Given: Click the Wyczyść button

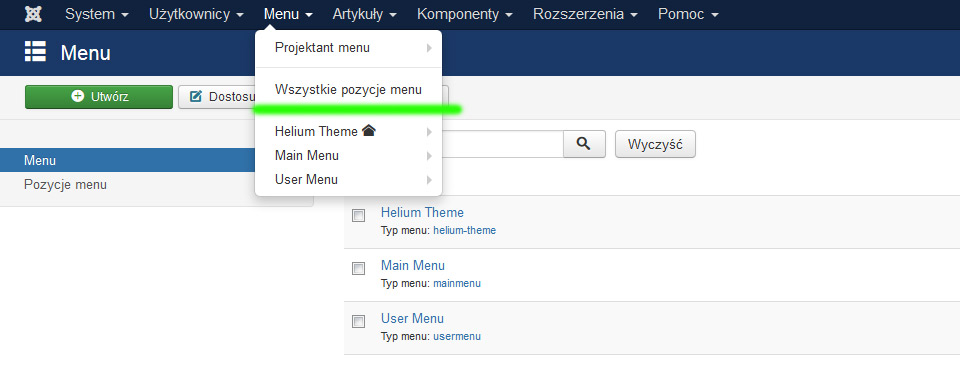Looking at the screenshot, I should (x=655, y=144).
